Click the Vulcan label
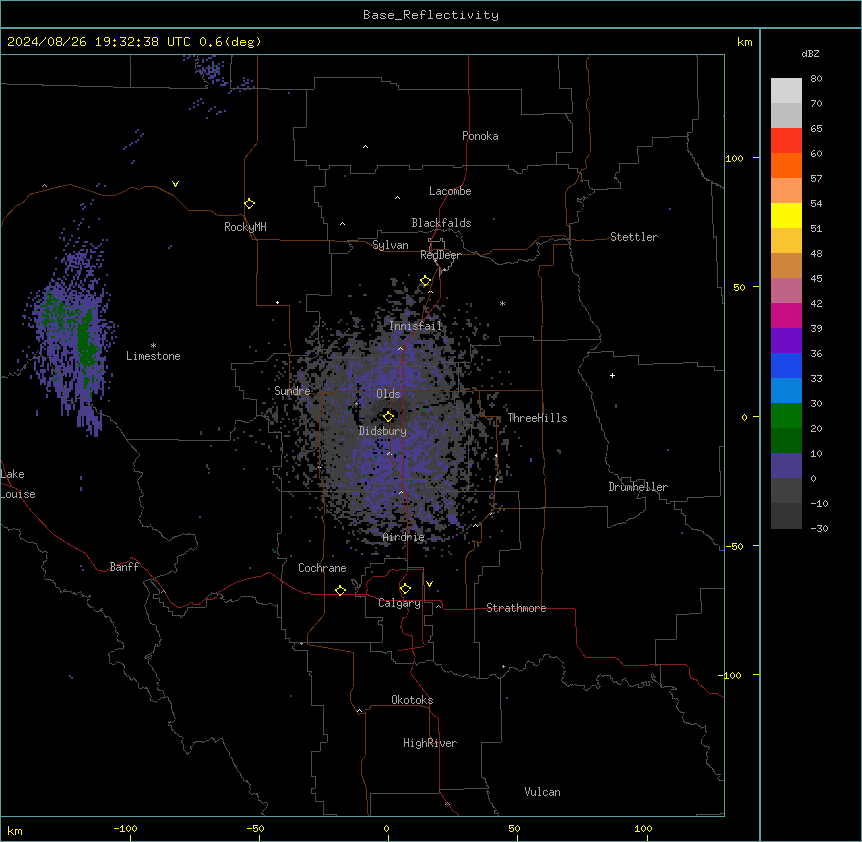 tap(542, 792)
